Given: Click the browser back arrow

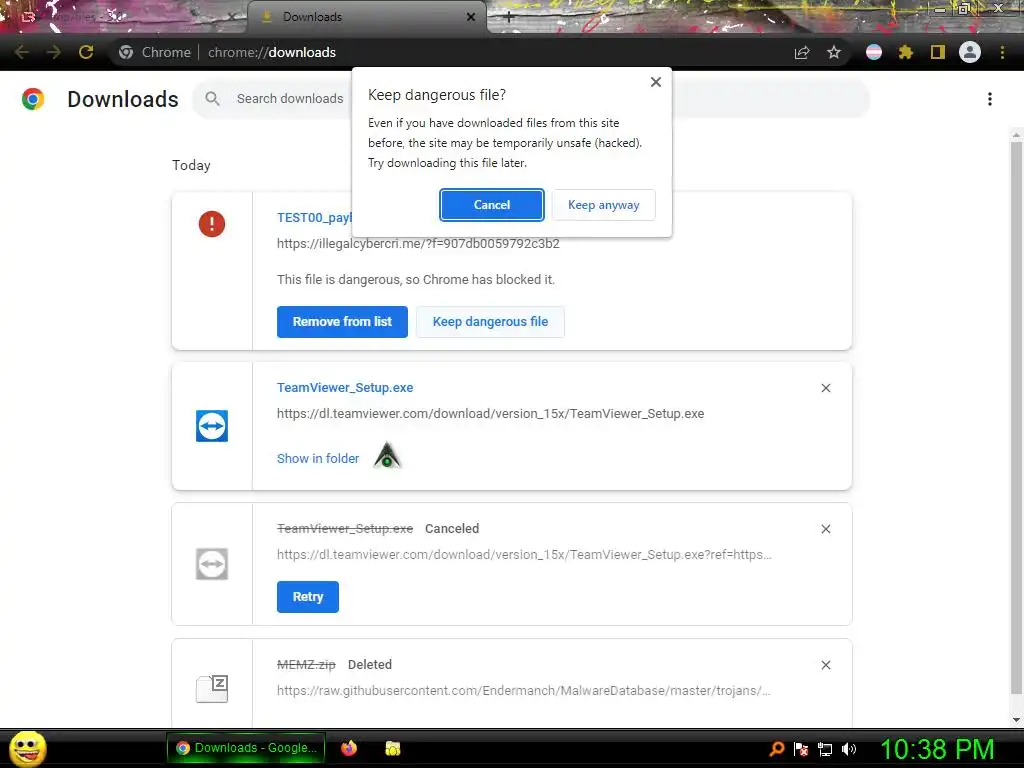Looking at the screenshot, I should tap(22, 52).
